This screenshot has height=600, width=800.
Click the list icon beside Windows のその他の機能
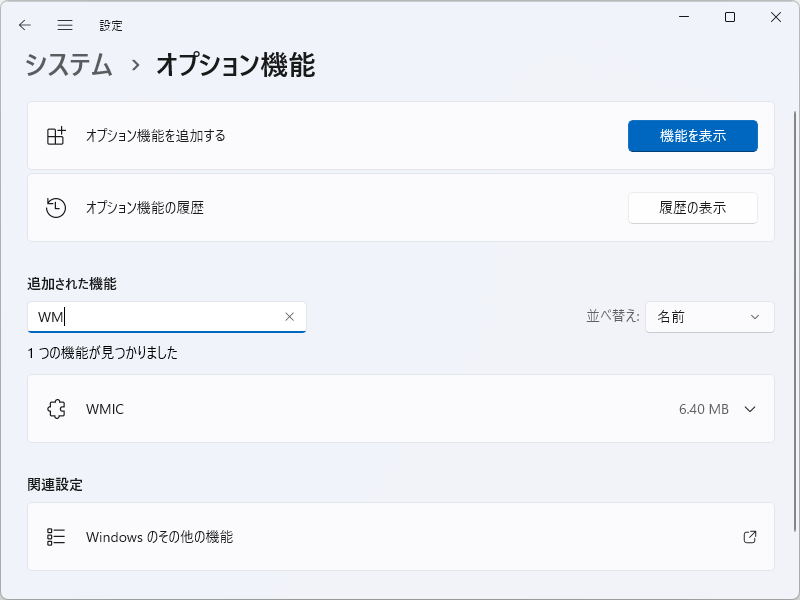(x=57, y=537)
